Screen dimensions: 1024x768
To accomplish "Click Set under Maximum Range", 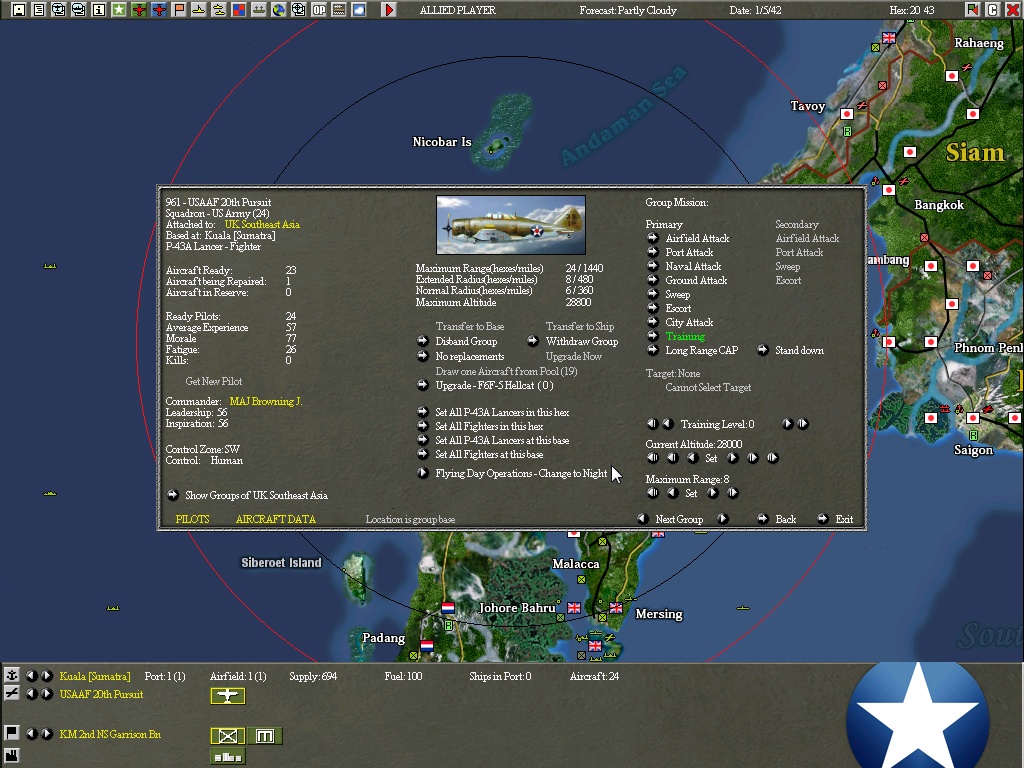I will (691, 494).
